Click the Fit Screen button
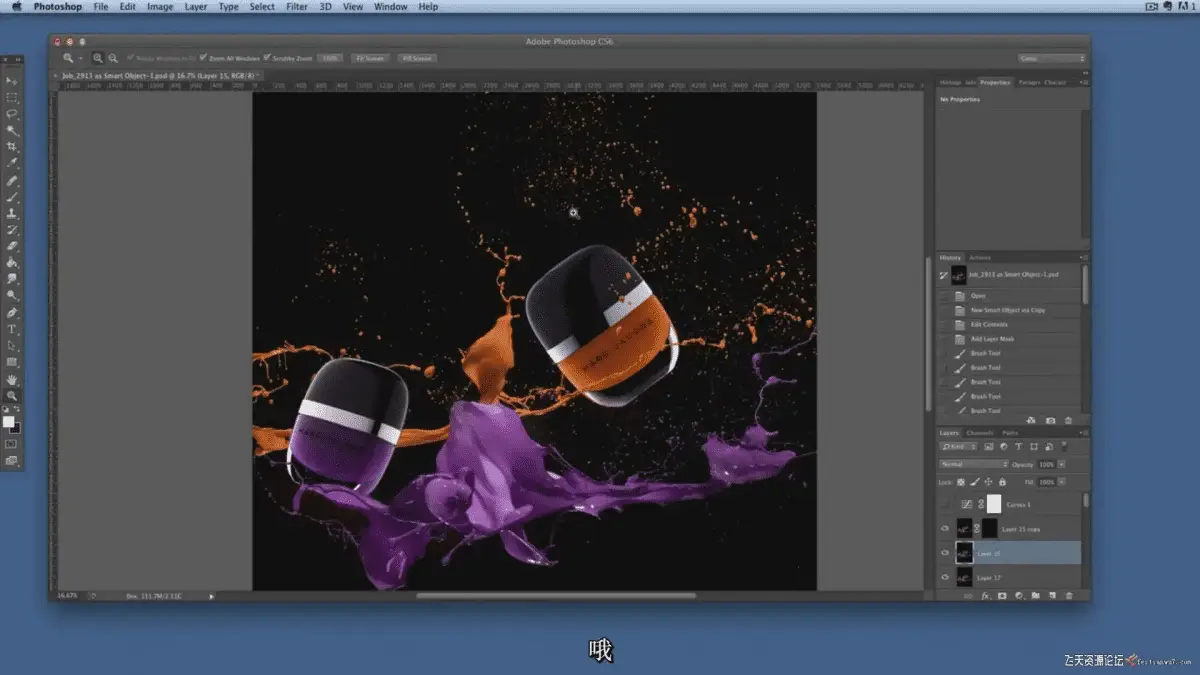 369,58
